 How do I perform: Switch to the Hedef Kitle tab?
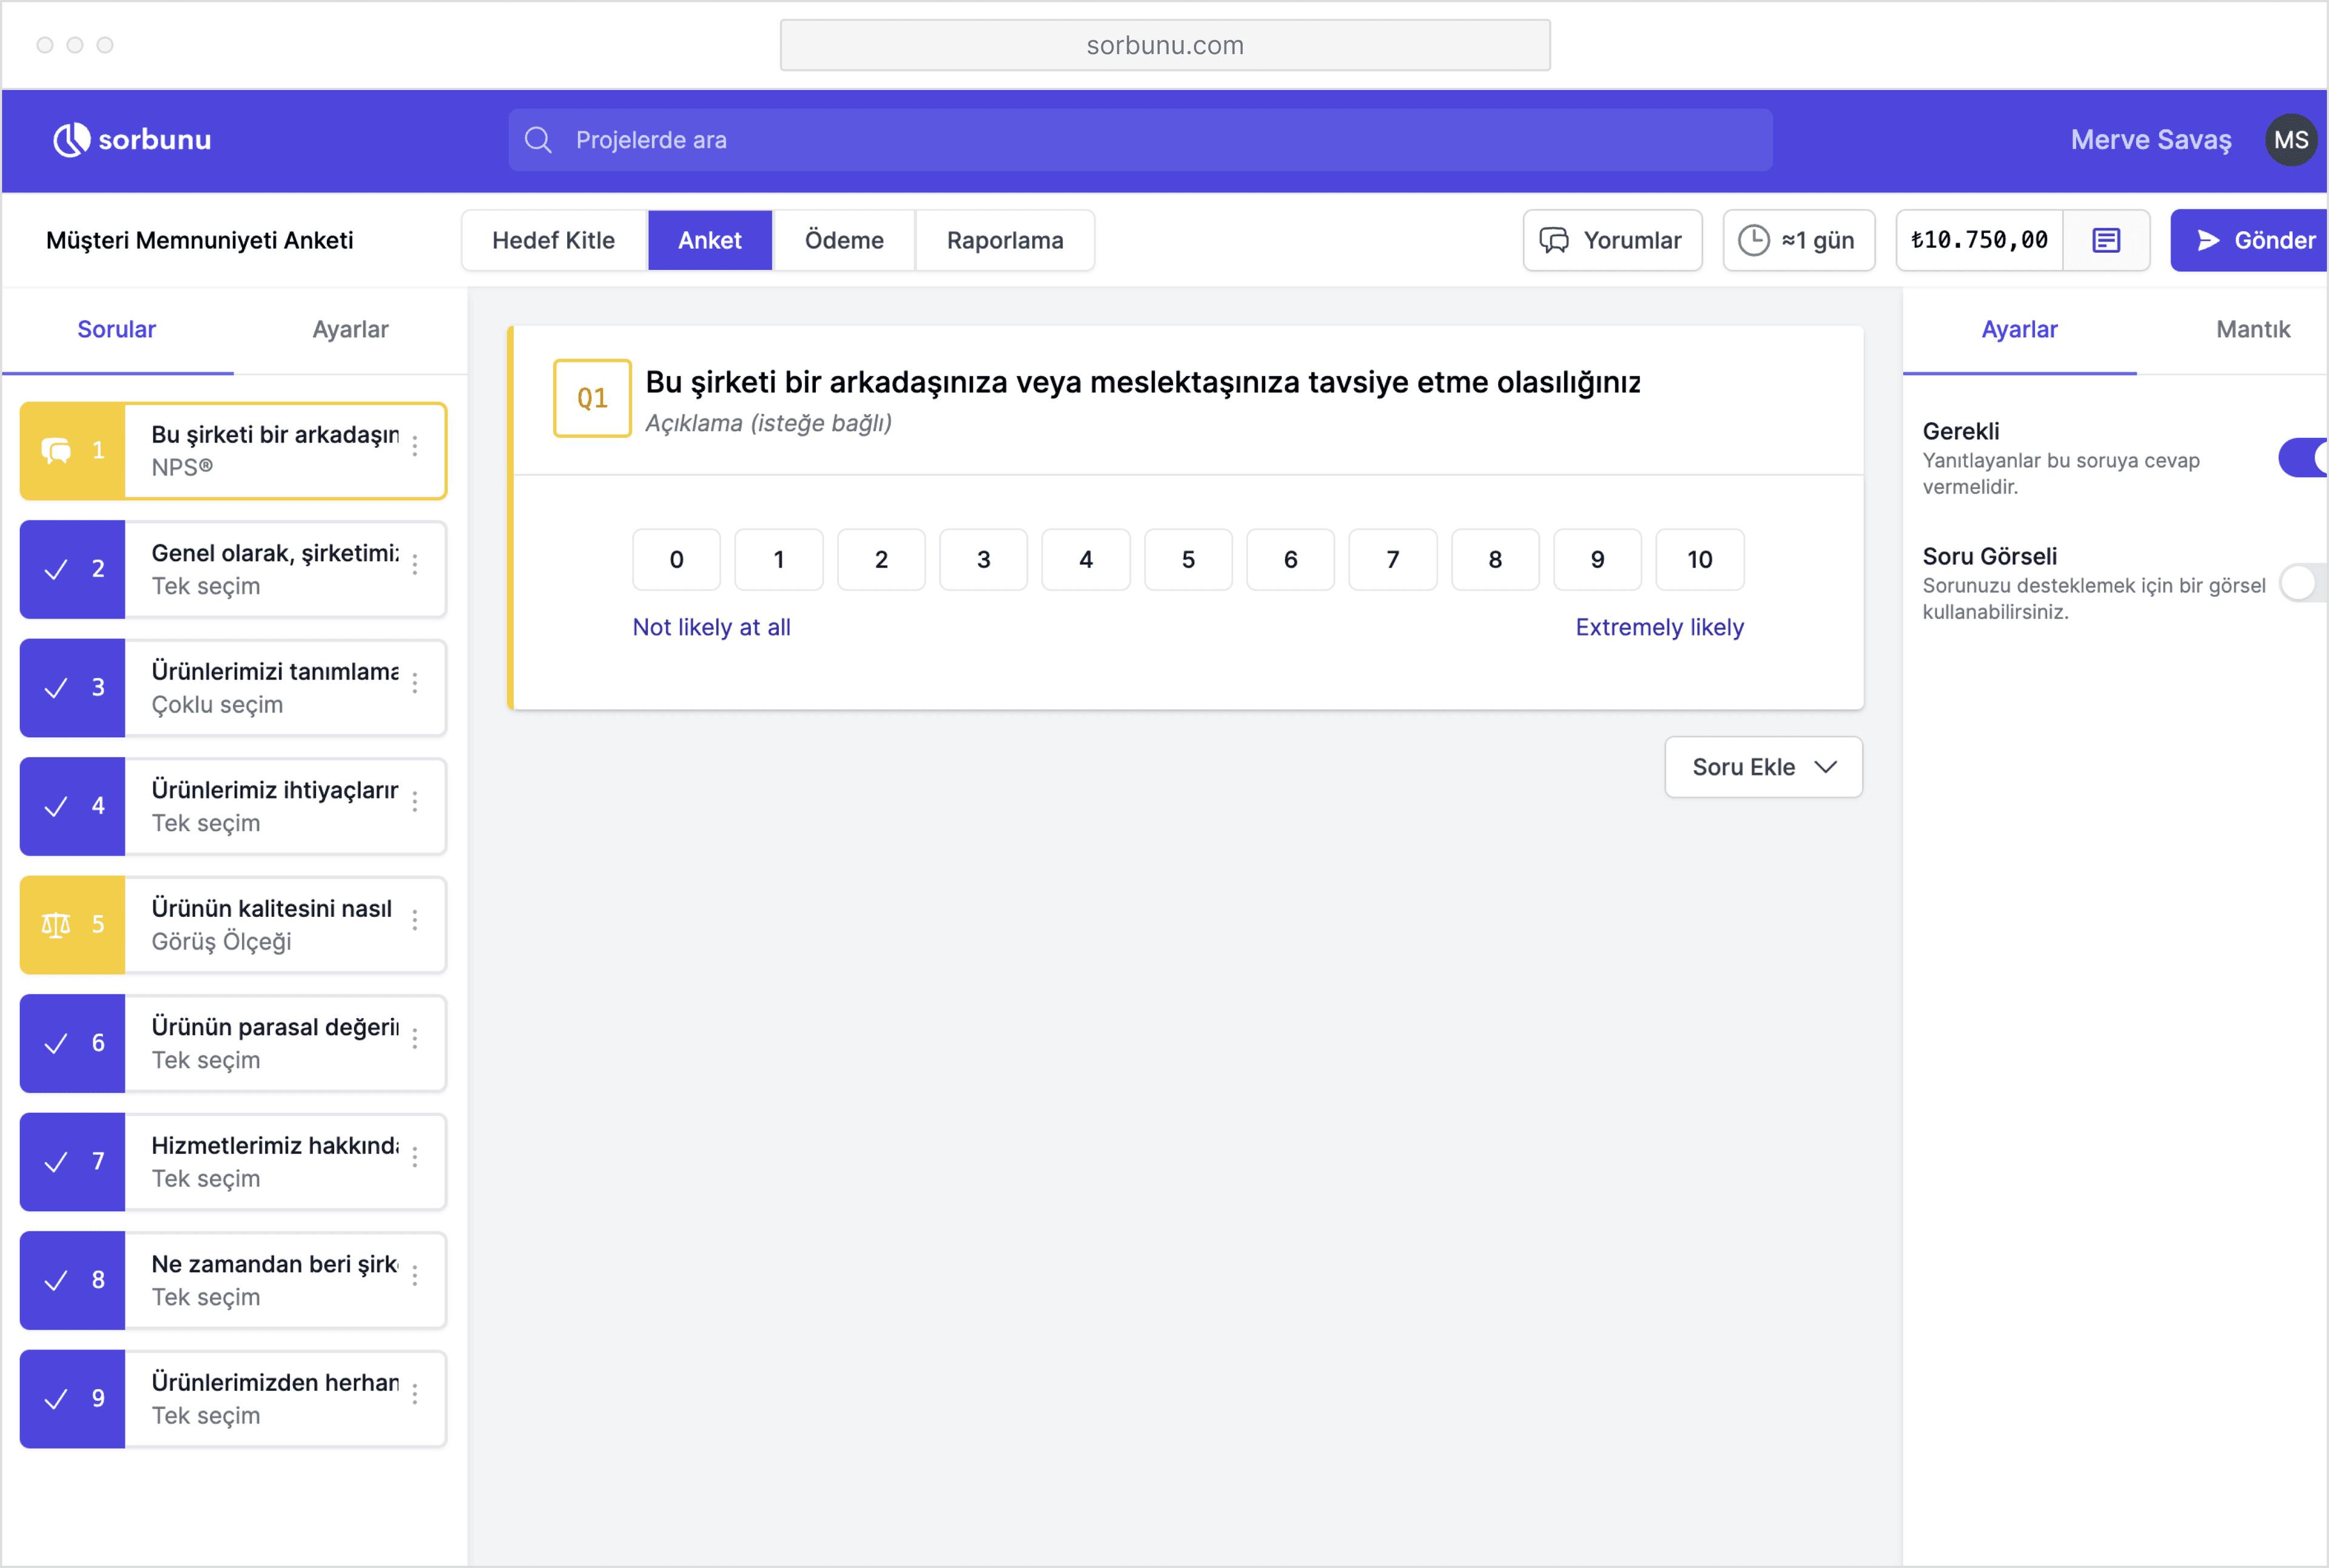(553, 240)
